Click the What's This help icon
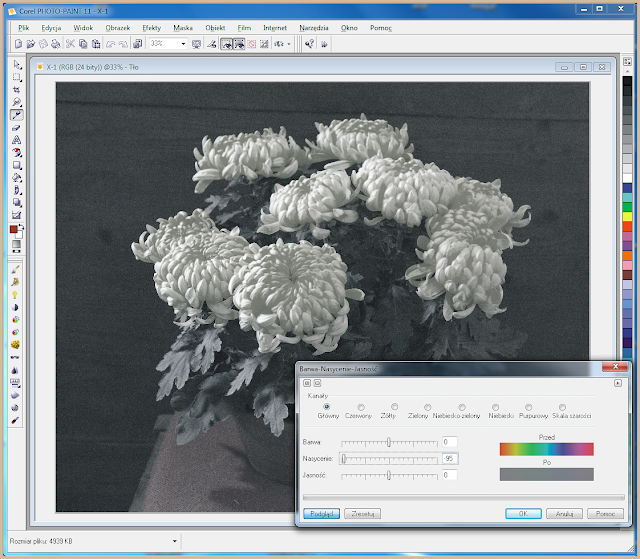The image size is (640, 559). (309, 44)
